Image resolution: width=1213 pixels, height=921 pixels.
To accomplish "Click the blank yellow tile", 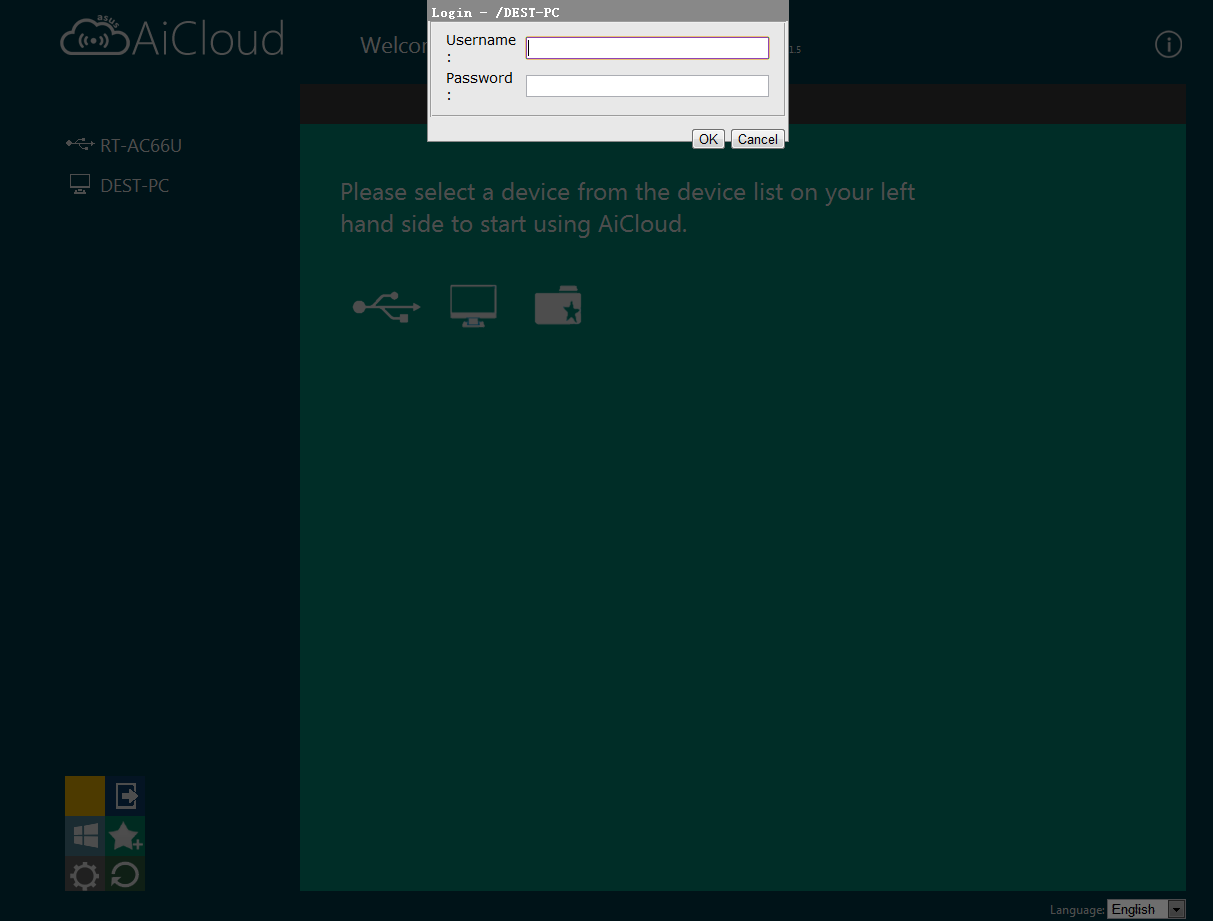I will (85, 796).
